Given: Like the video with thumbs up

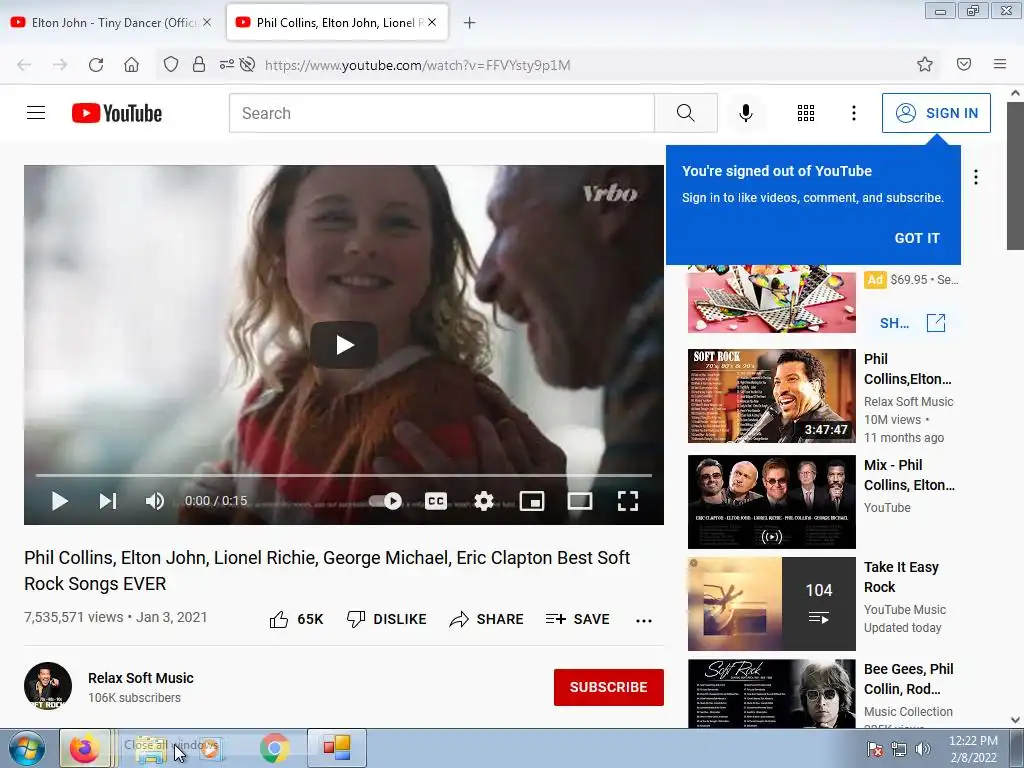Looking at the screenshot, I should [296, 619].
